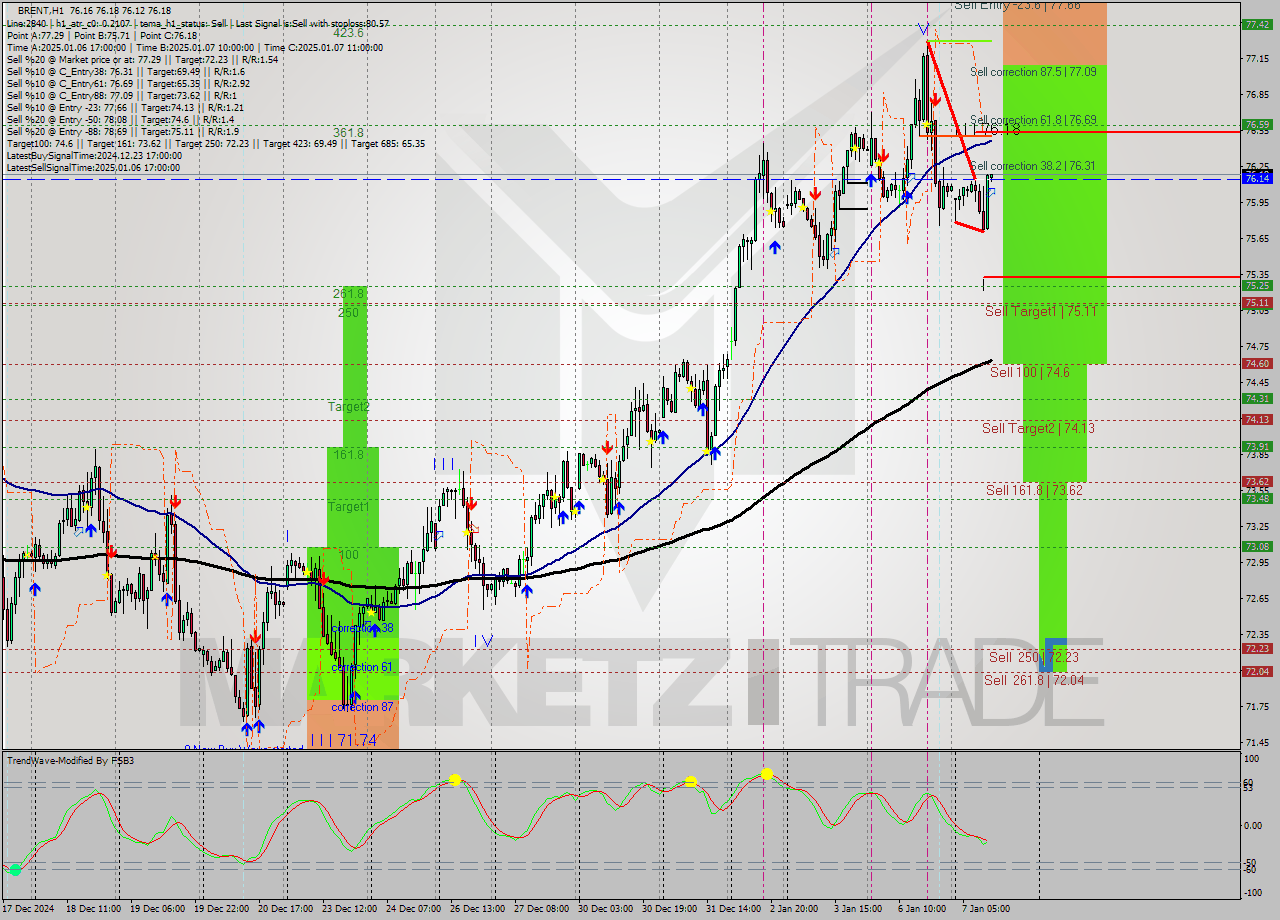Image resolution: width=1280 pixels, height=920 pixels.
Task: Select the red 72.04 price tag
Action: point(1257,671)
